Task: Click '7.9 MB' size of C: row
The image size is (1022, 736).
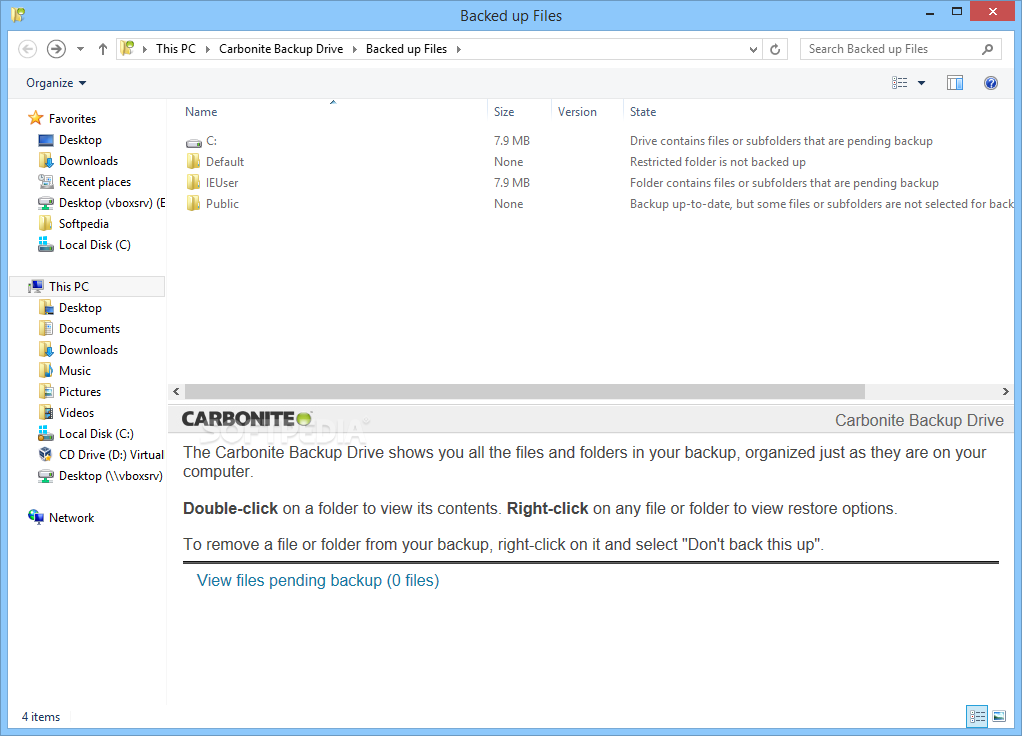Action: pyautogui.click(x=512, y=141)
